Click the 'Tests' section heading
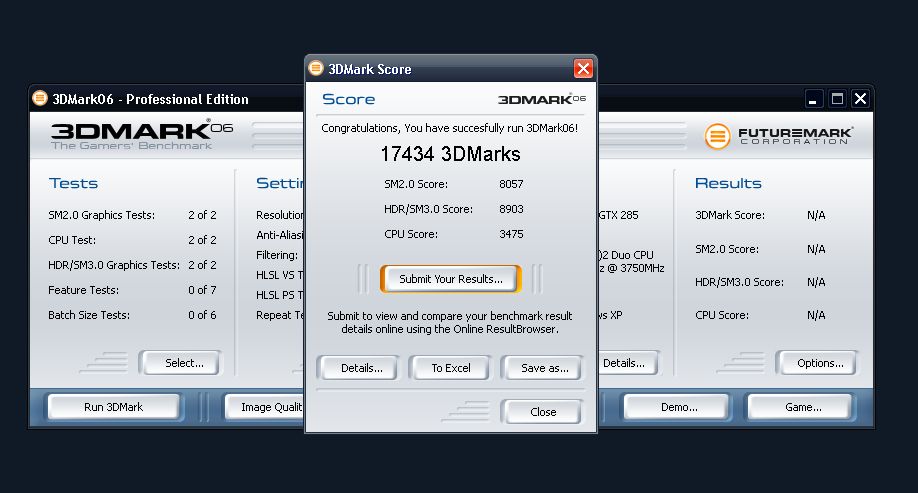 coord(73,183)
